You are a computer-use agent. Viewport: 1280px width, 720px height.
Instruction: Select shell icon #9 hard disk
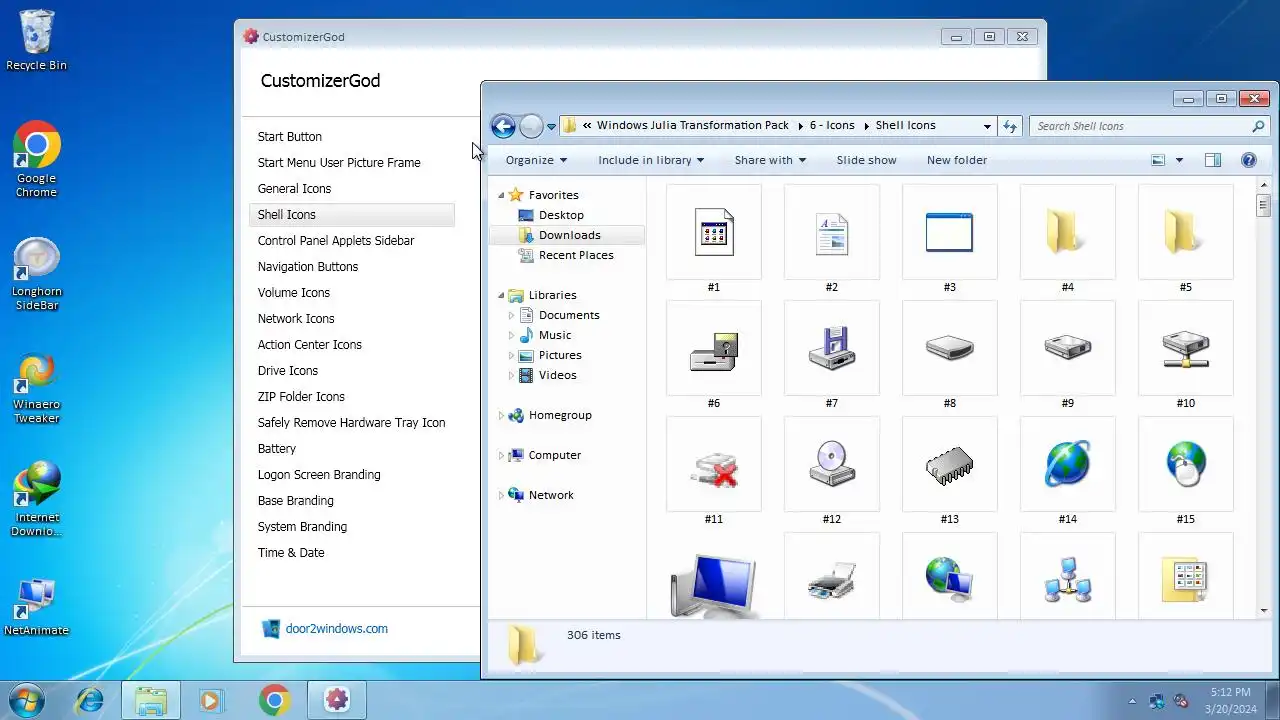1068,348
